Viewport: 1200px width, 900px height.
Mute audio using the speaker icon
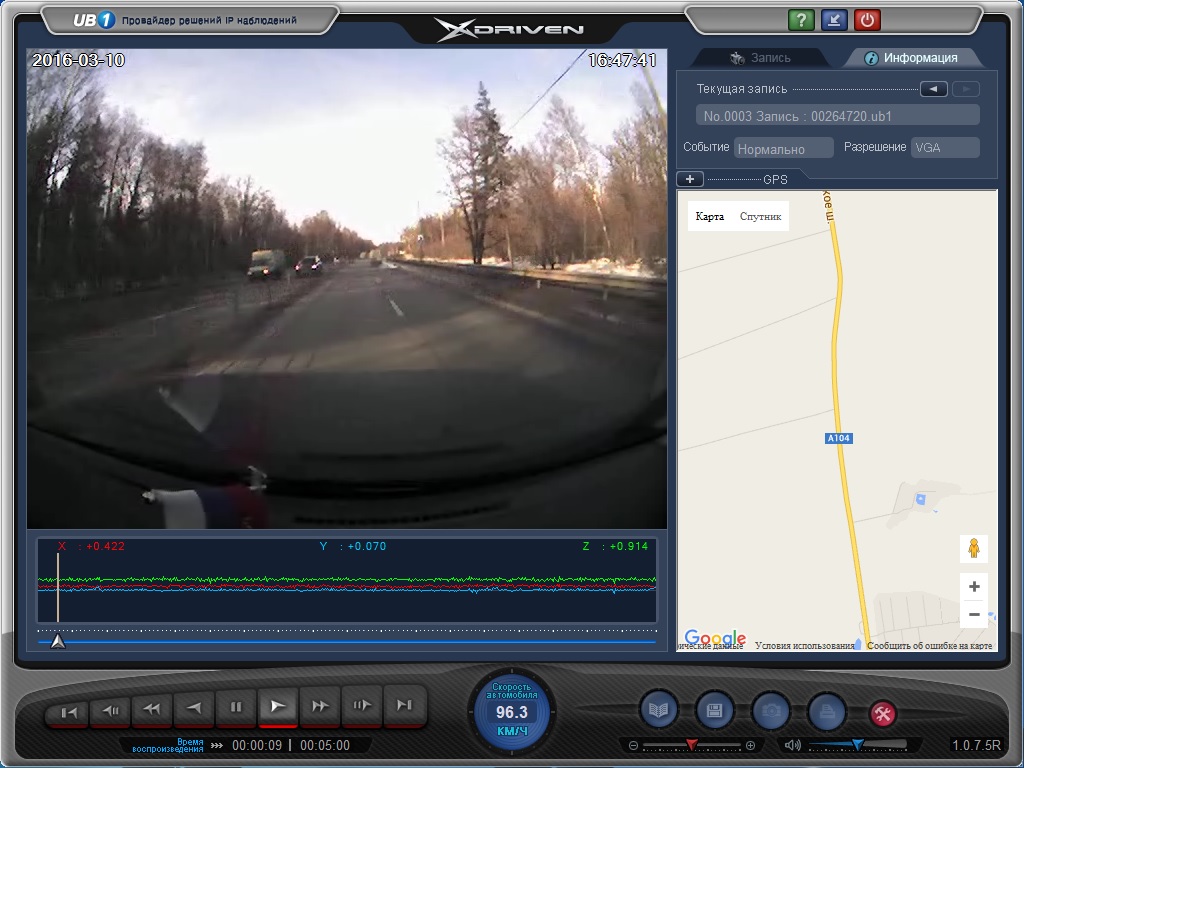793,745
